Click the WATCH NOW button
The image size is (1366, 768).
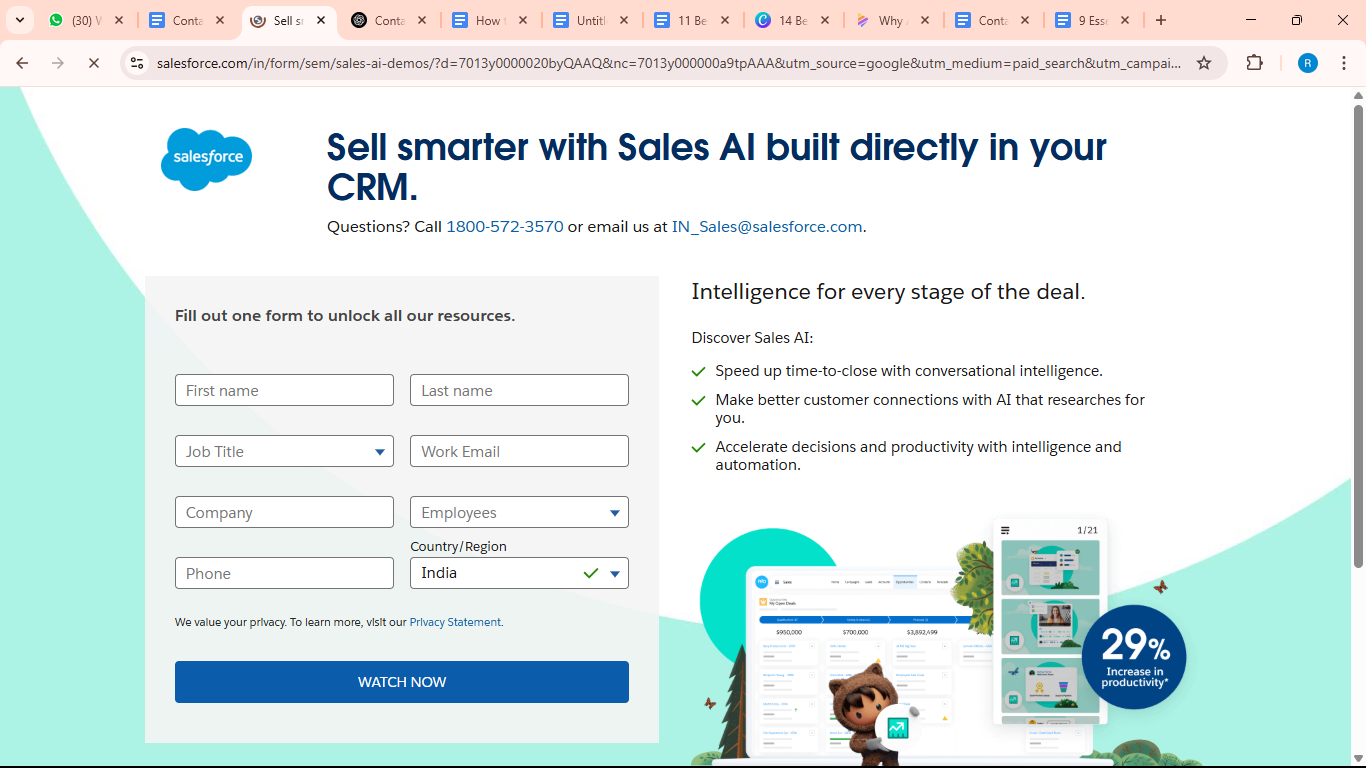(402, 682)
